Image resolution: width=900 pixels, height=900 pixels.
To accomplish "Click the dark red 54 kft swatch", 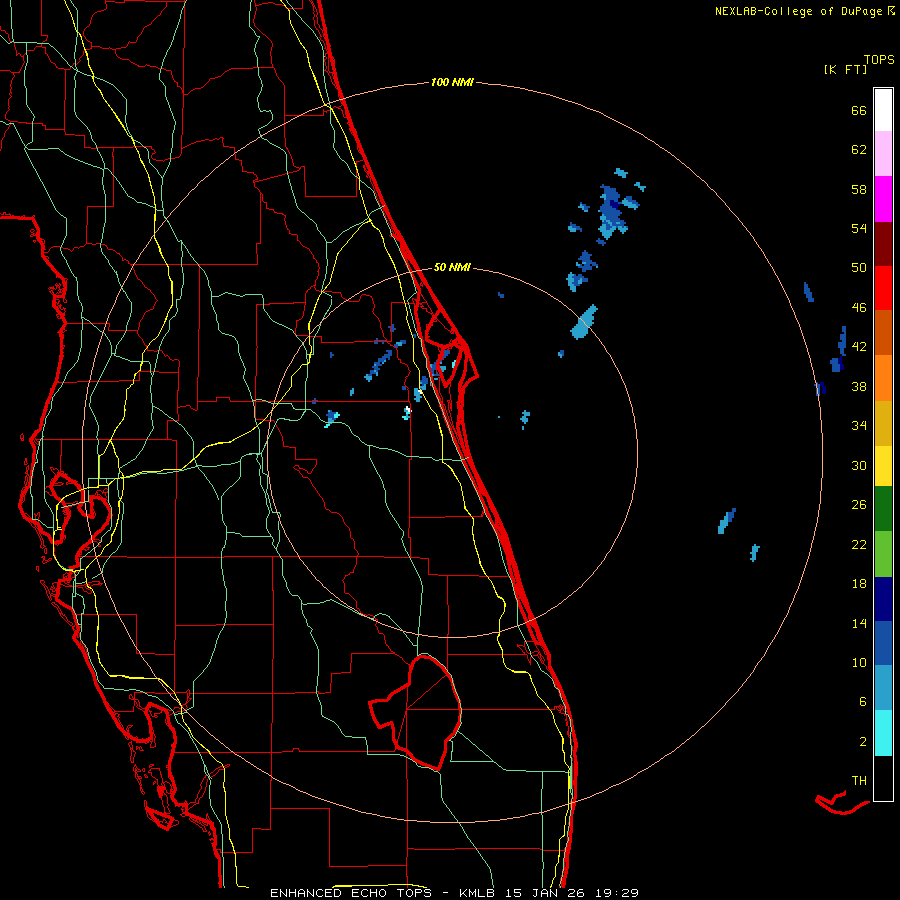I will tap(883, 244).
